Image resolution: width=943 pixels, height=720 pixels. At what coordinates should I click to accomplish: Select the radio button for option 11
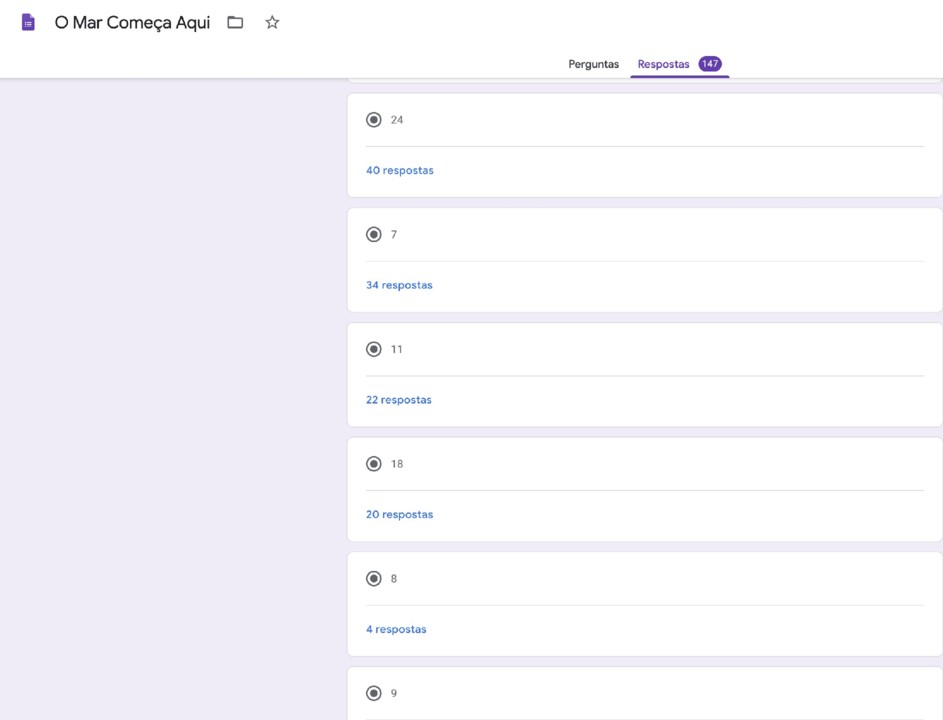point(374,349)
